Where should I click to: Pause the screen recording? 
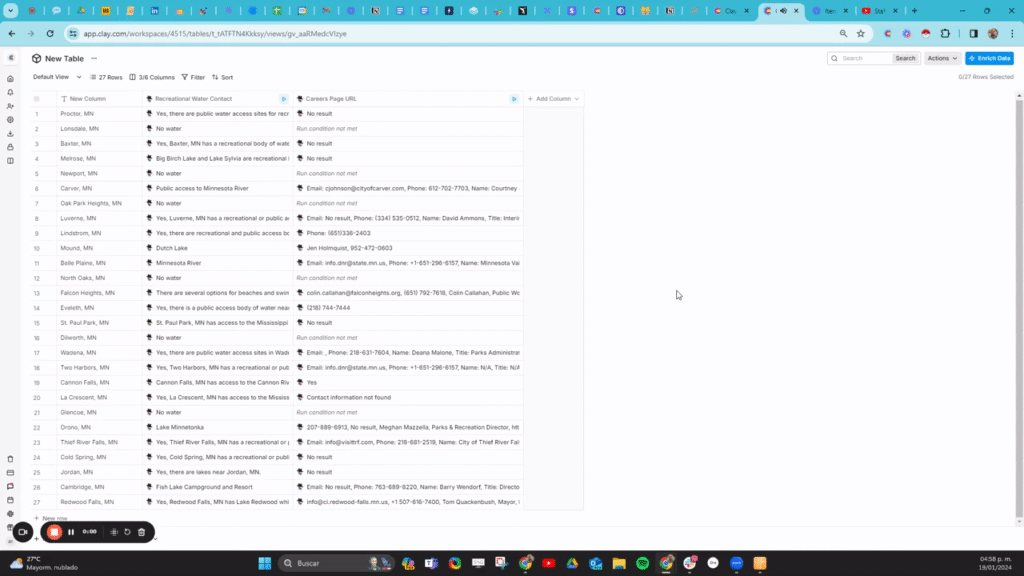[x=71, y=532]
